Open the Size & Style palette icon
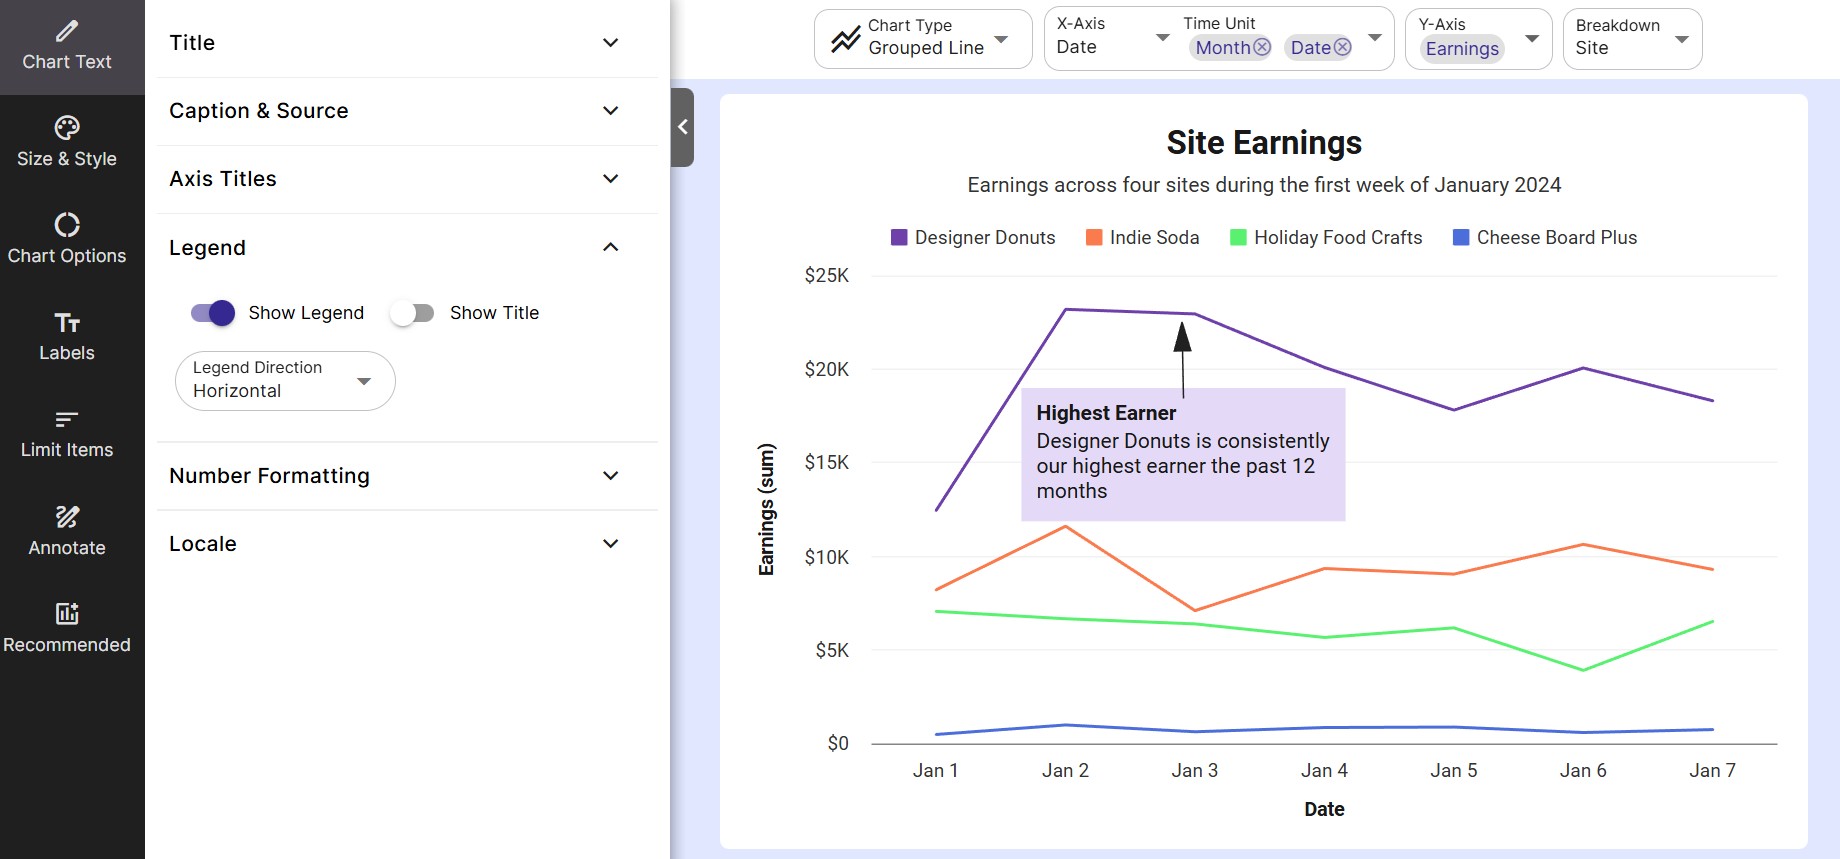Image resolution: width=1840 pixels, height=859 pixels. [67, 128]
